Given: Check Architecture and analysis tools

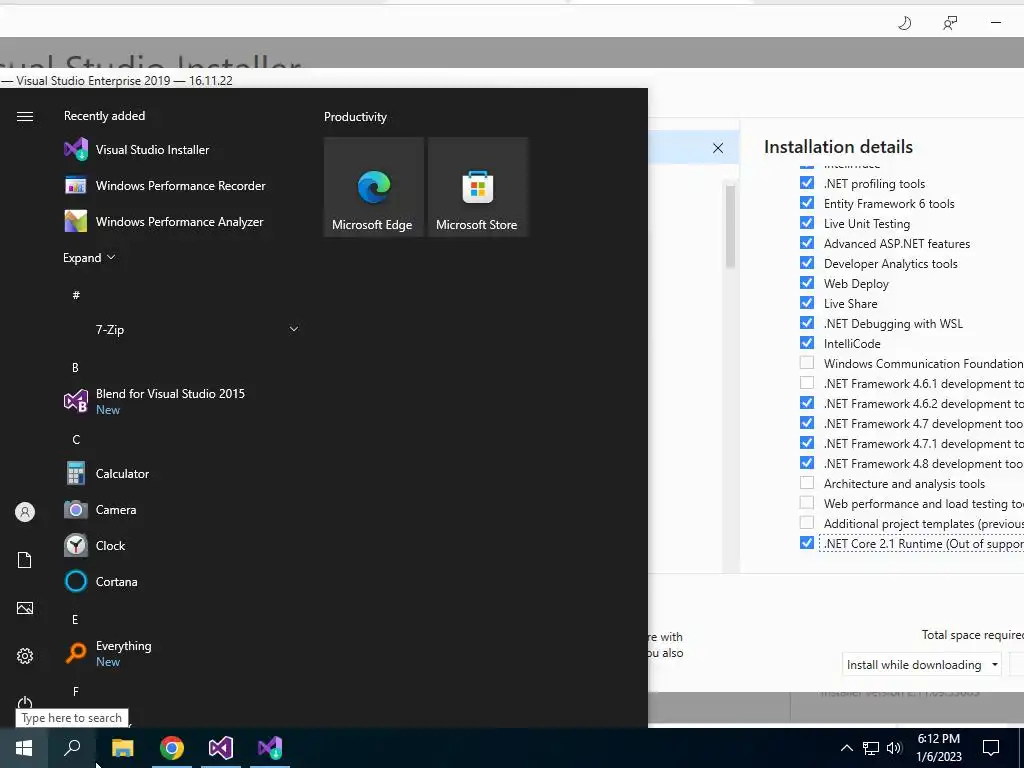Looking at the screenshot, I should pyautogui.click(x=807, y=483).
